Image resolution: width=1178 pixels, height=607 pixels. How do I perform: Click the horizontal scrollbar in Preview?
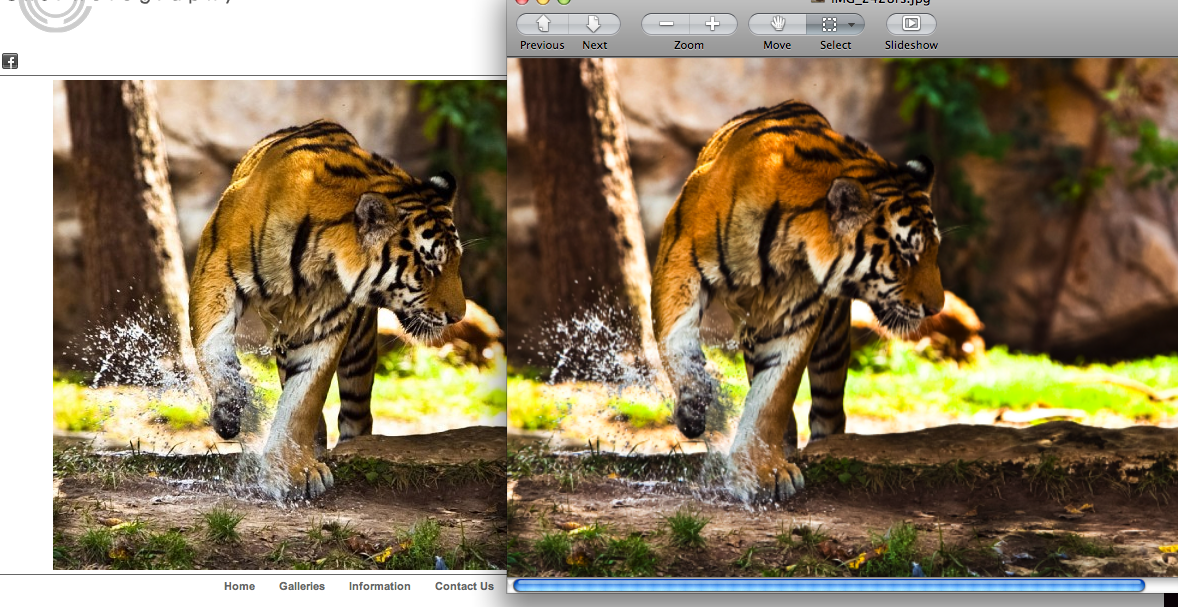[x=829, y=585]
